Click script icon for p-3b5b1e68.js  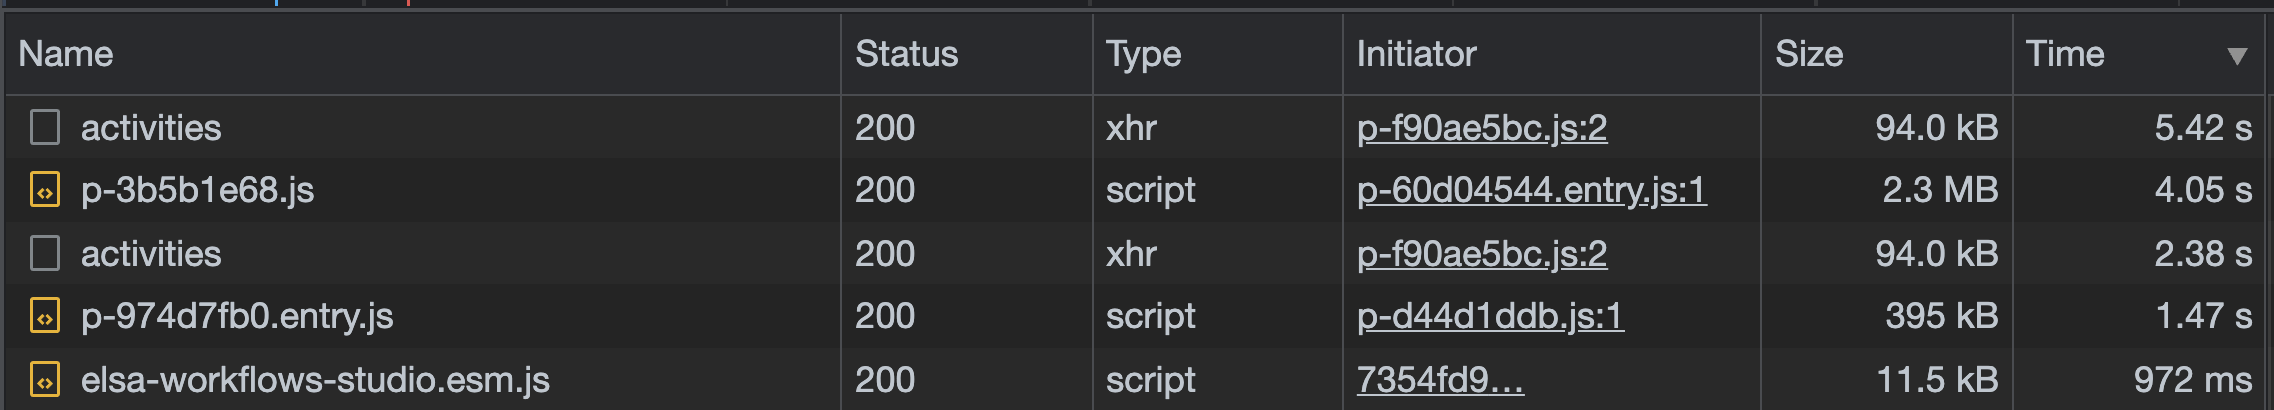pyautogui.click(x=45, y=190)
